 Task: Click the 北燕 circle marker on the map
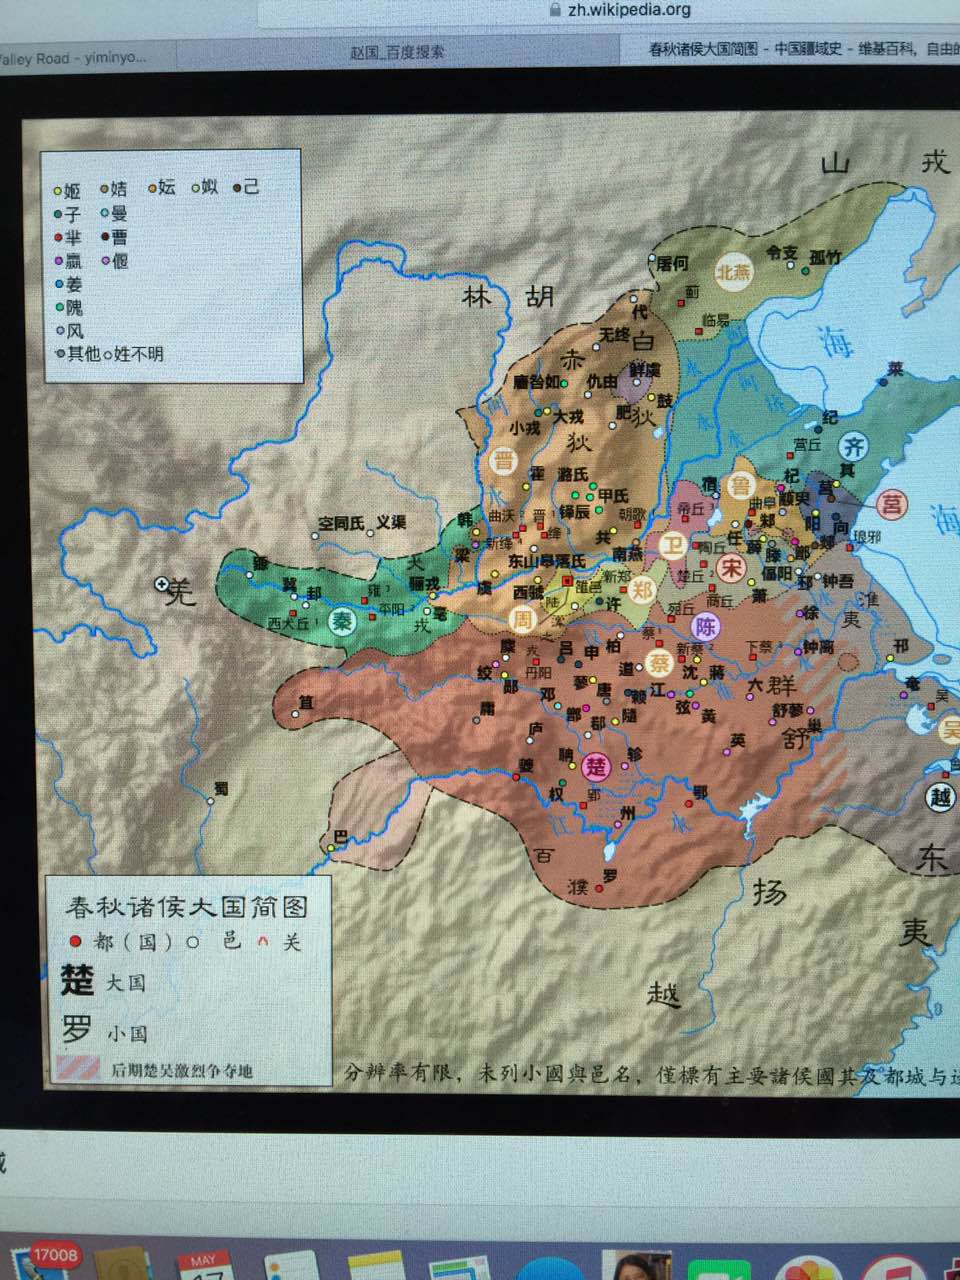(733, 272)
